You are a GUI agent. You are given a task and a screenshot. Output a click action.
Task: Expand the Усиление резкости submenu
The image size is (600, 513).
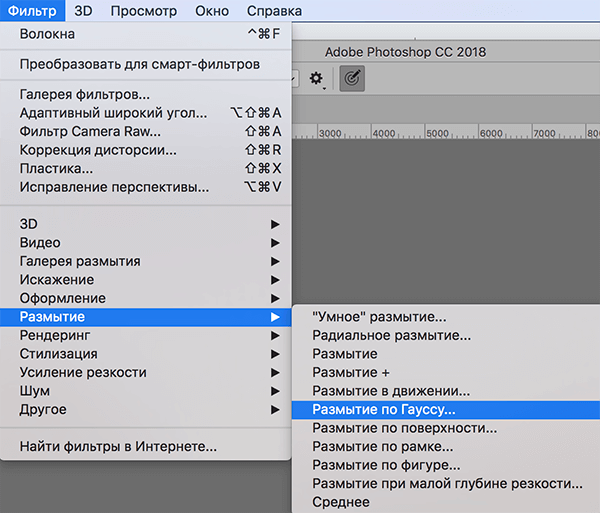point(146,373)
